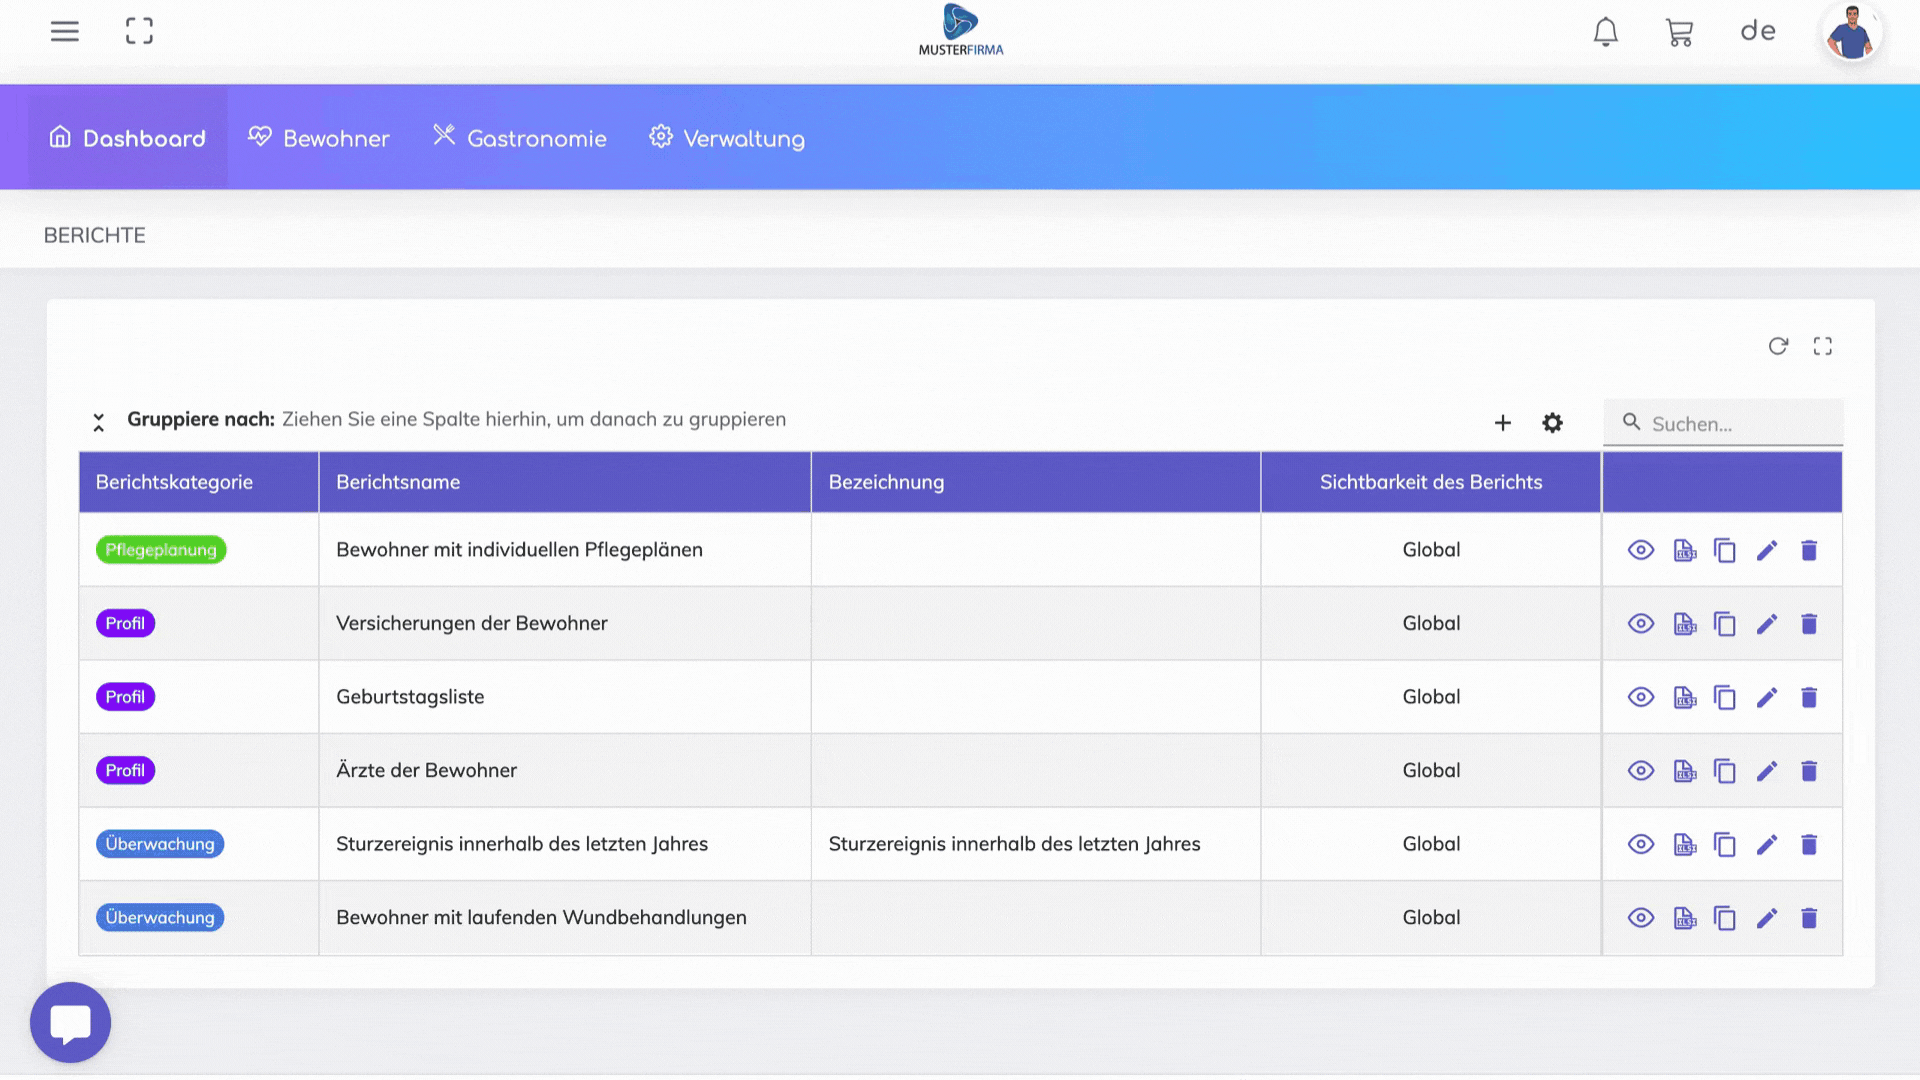Refresh the reports table
1920x1080 pixels.
click(1777, 346)
